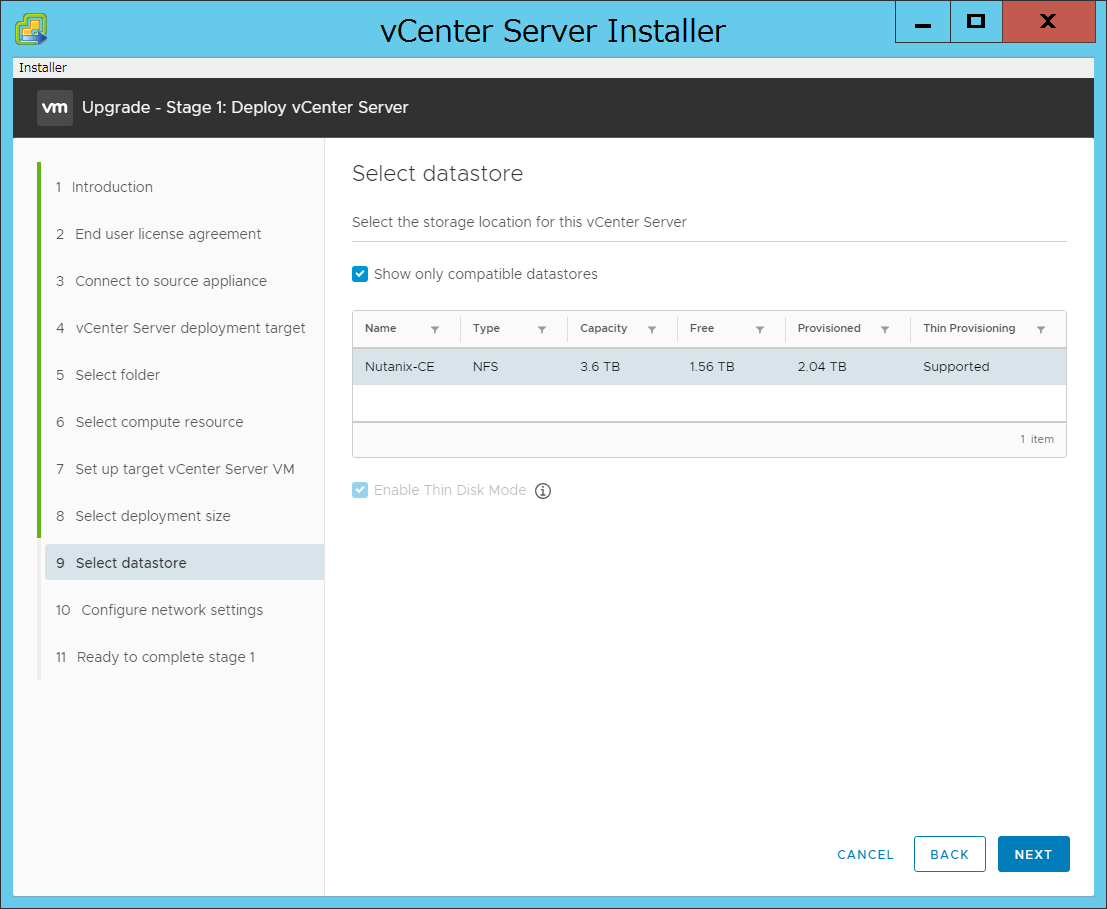The width and height of the screenshot is (1107, 909).
Task: Click the VMware vm logo
Action: click(55, 108)
